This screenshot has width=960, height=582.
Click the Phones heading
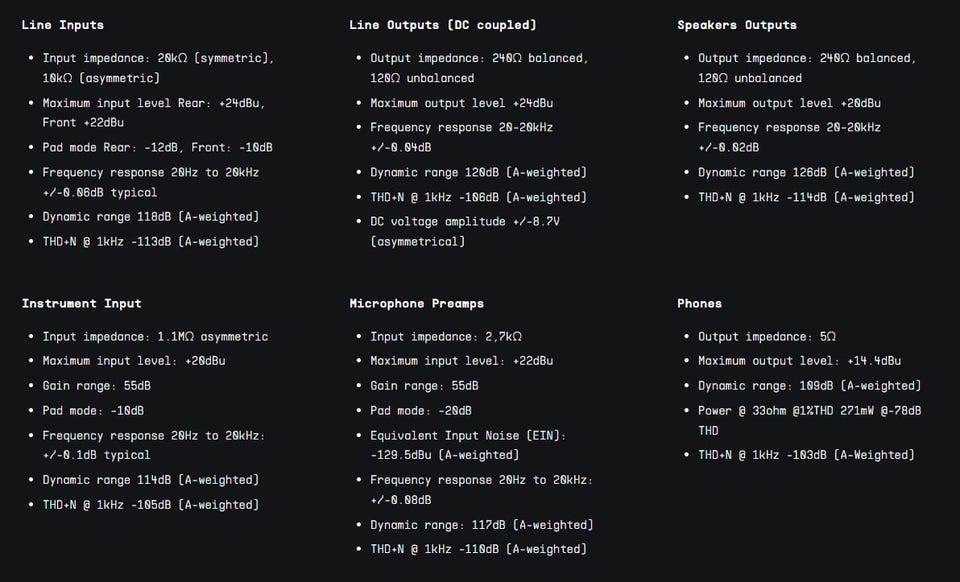point(699,304)
